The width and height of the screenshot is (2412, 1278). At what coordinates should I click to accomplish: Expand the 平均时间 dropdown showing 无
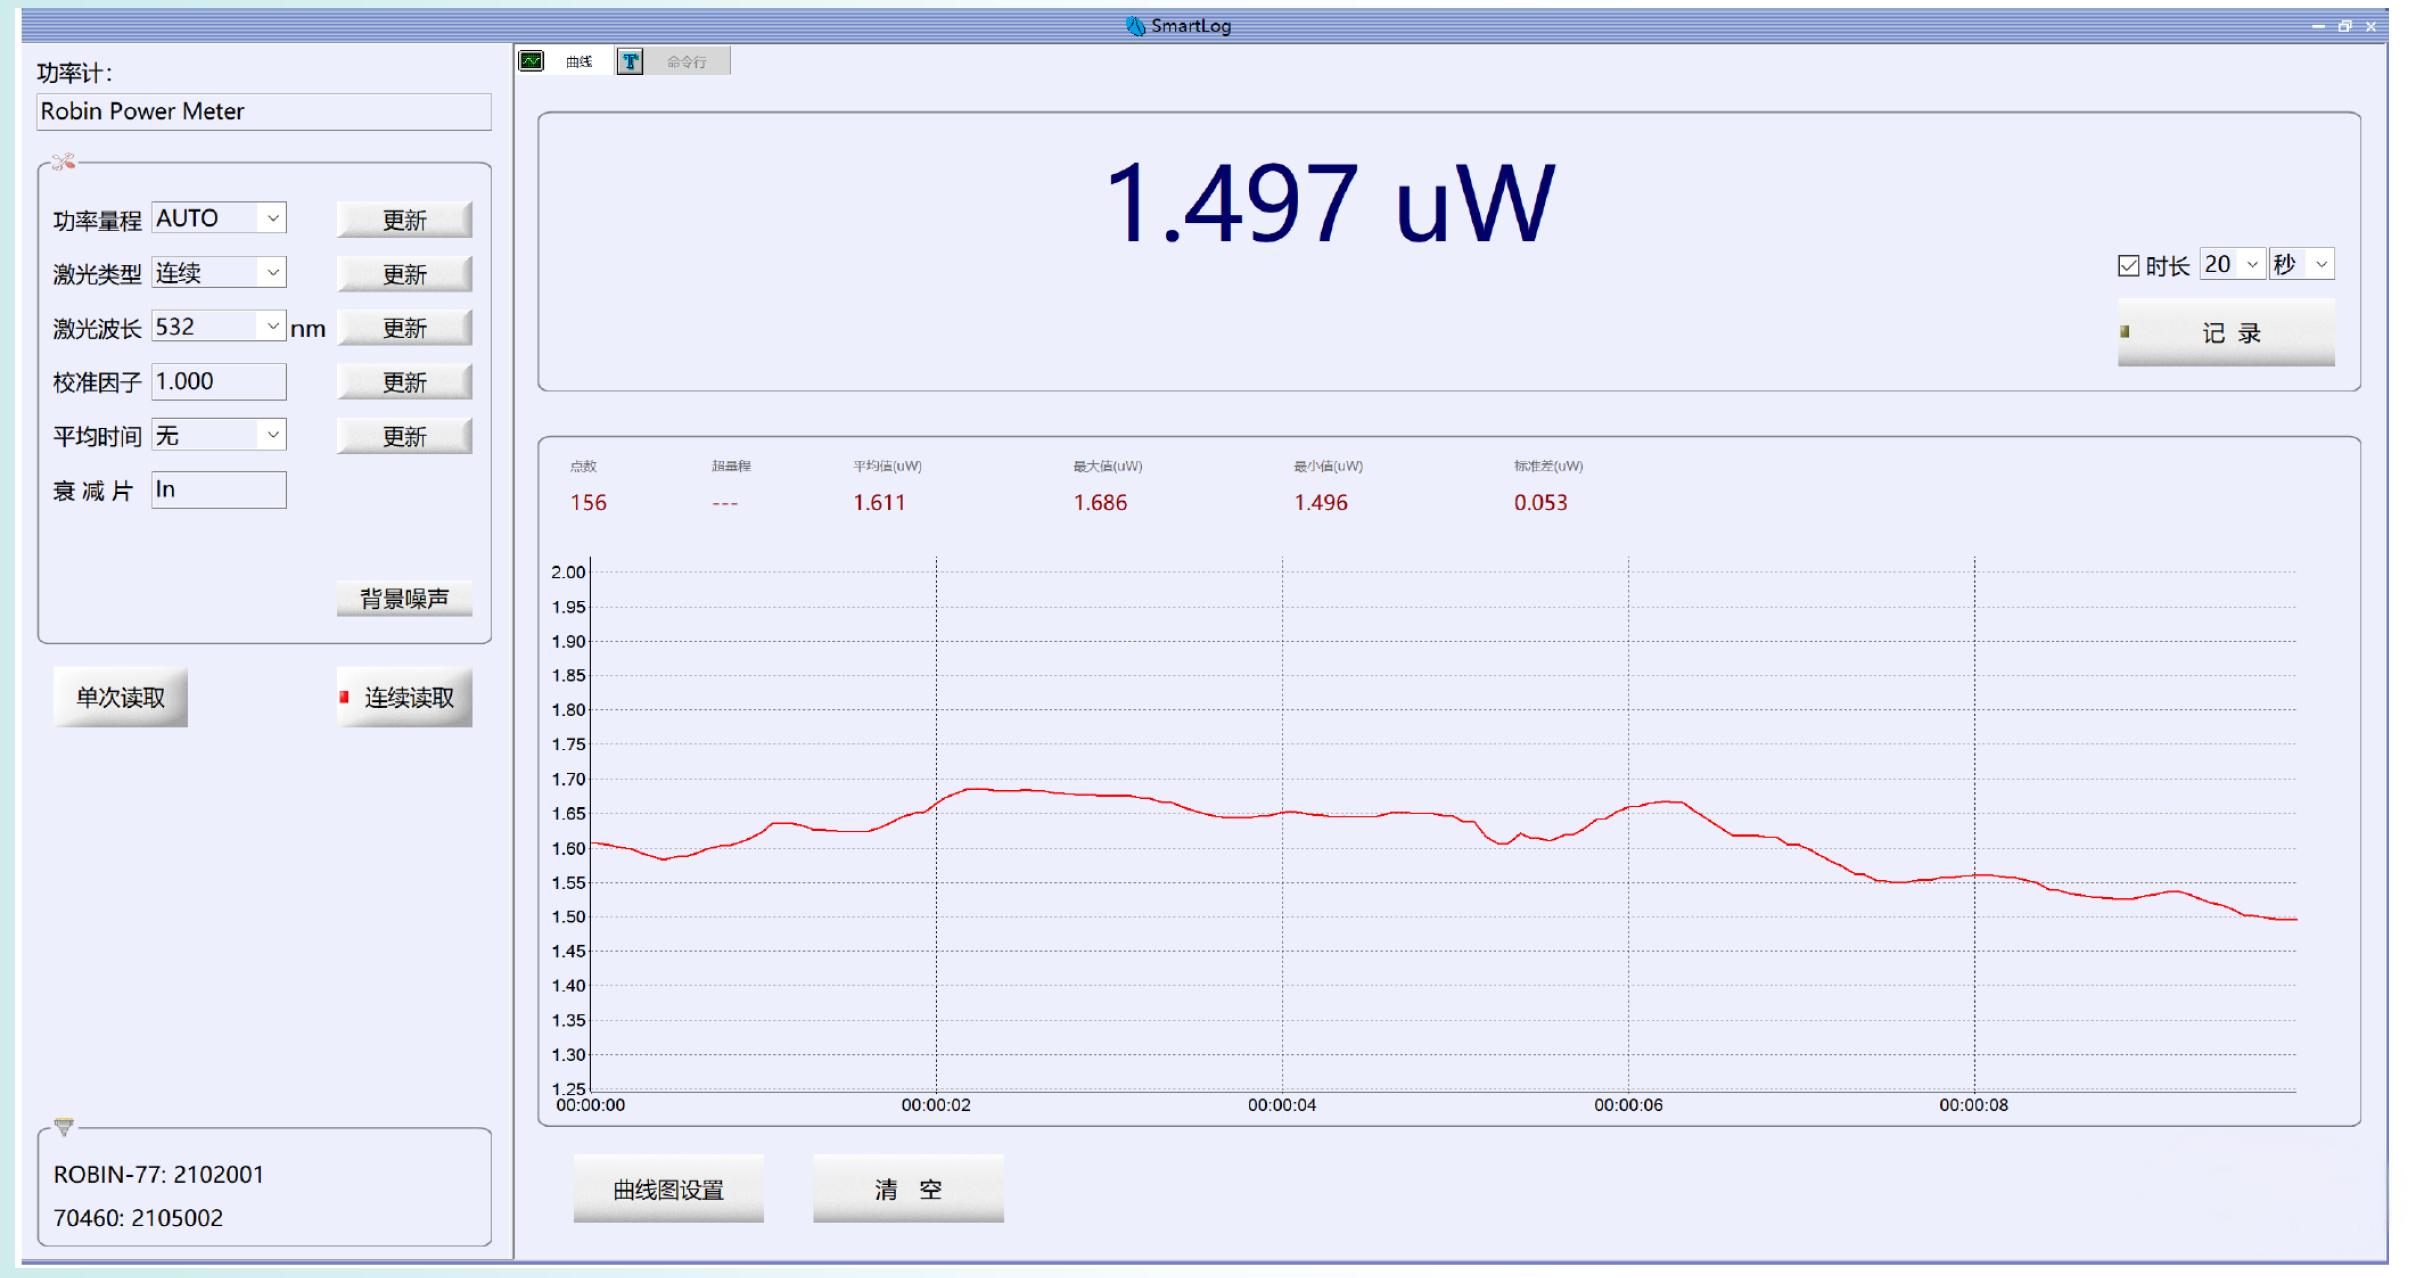pyautogui.click(x=219, y=434)
